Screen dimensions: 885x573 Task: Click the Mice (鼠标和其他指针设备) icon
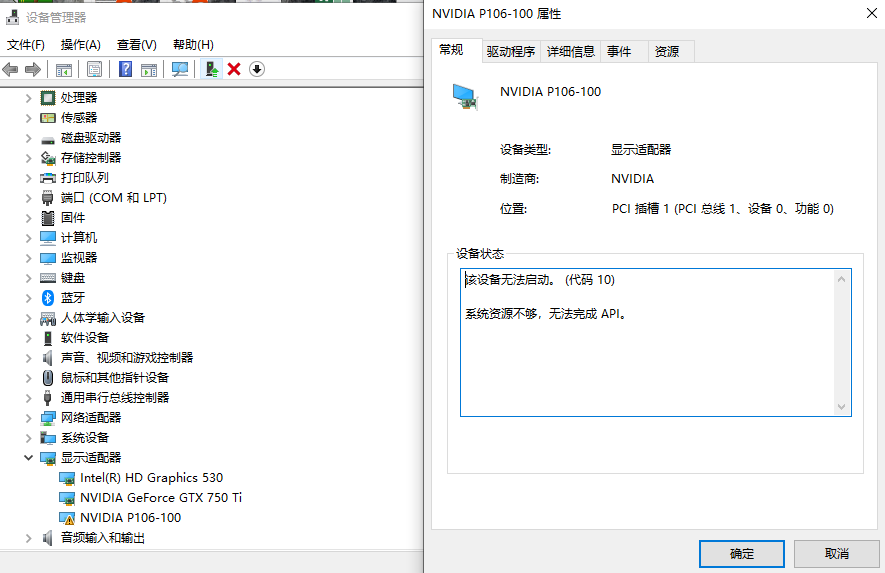coord(48,378)
